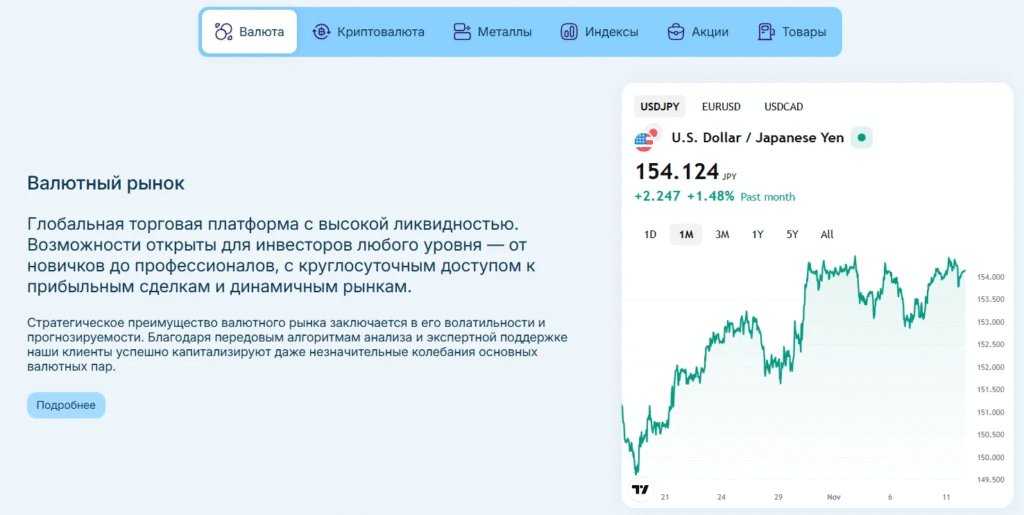Click the Металлы metals bars icon
1024x515 pixels.
point(461,32)
